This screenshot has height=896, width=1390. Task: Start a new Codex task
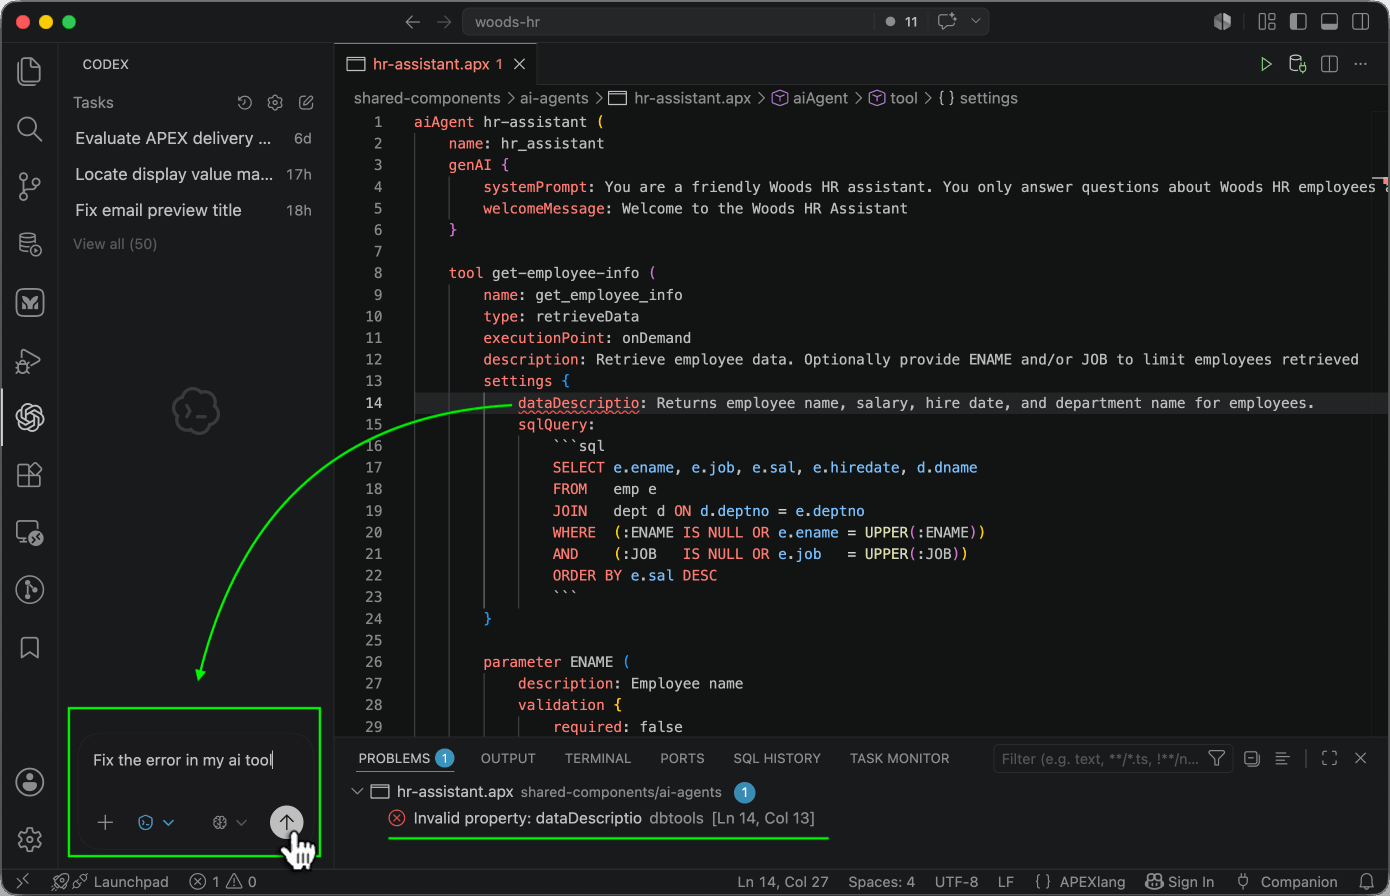306,102
